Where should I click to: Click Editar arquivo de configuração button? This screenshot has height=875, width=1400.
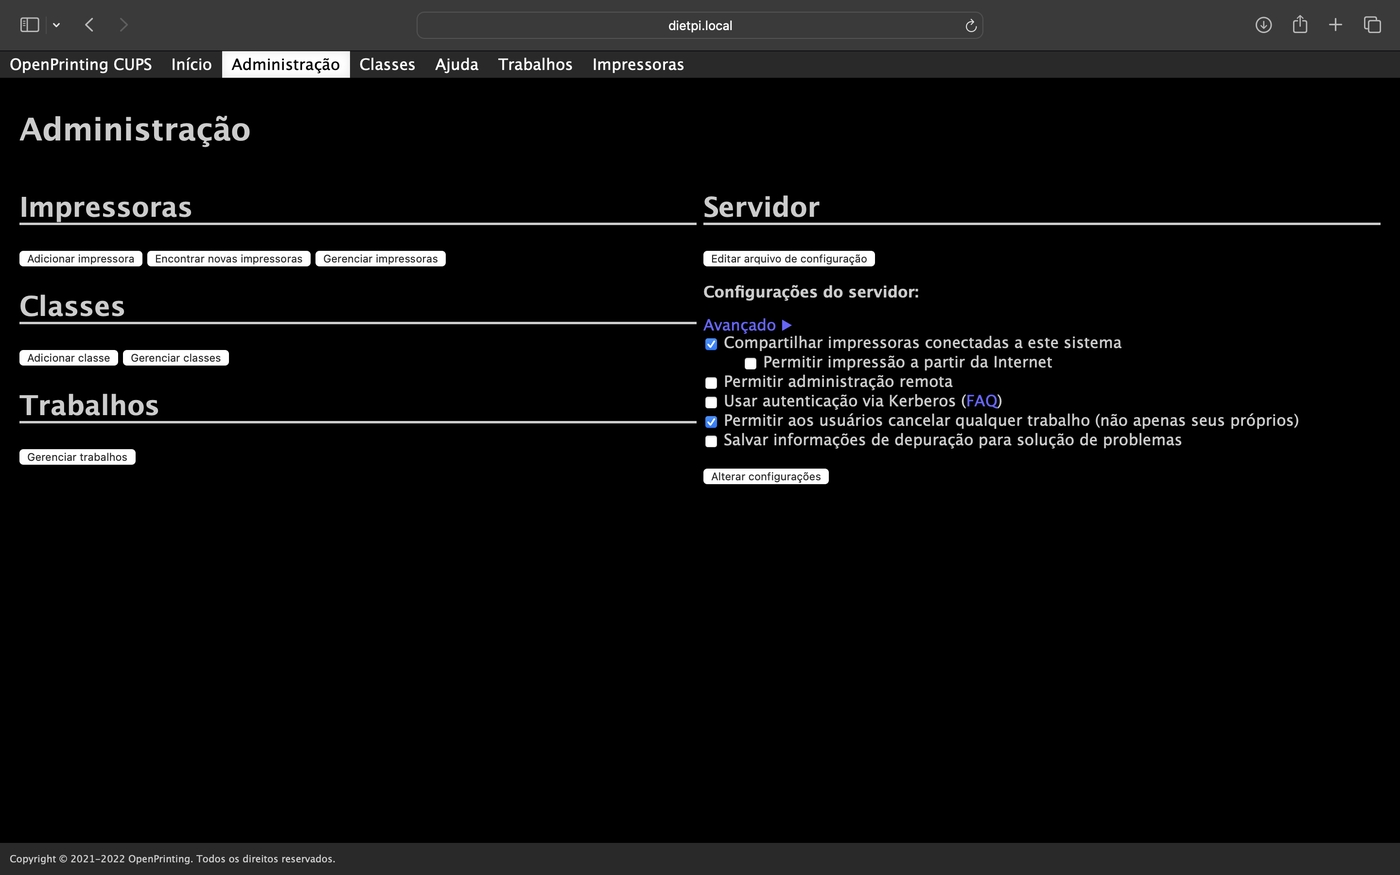788,259
